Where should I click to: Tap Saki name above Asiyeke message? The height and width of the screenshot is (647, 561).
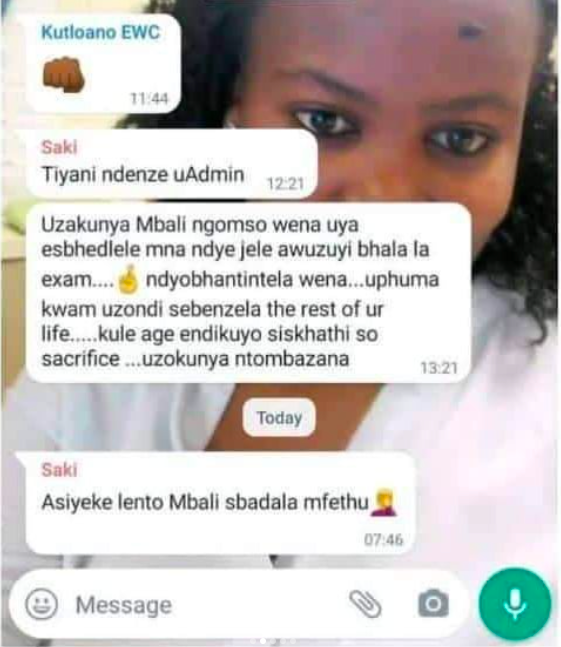click(x=59, y=470)
